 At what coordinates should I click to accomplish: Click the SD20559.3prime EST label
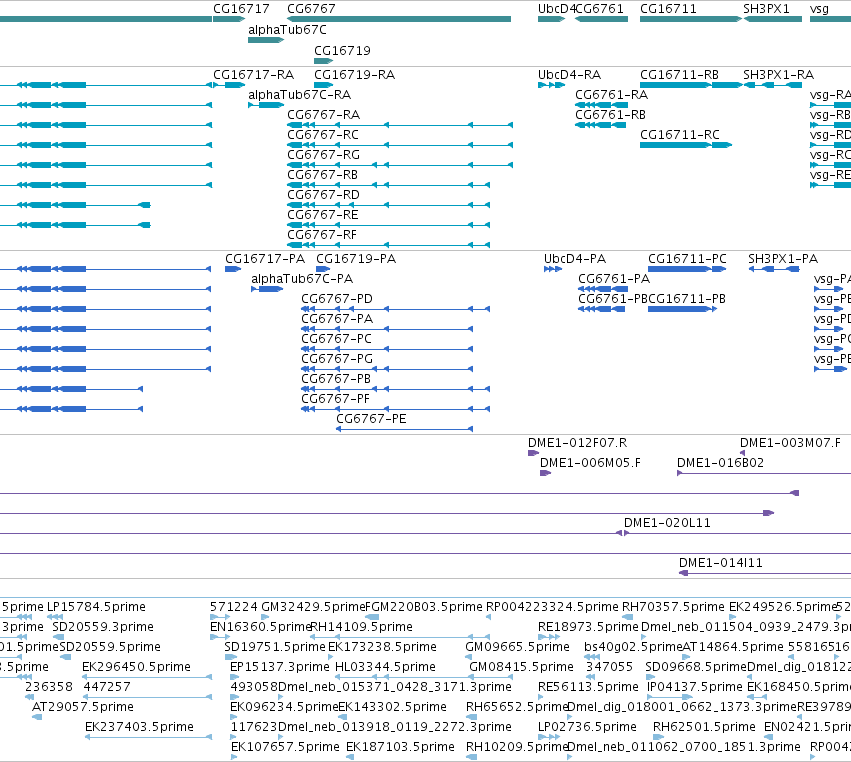pos(103,627)
